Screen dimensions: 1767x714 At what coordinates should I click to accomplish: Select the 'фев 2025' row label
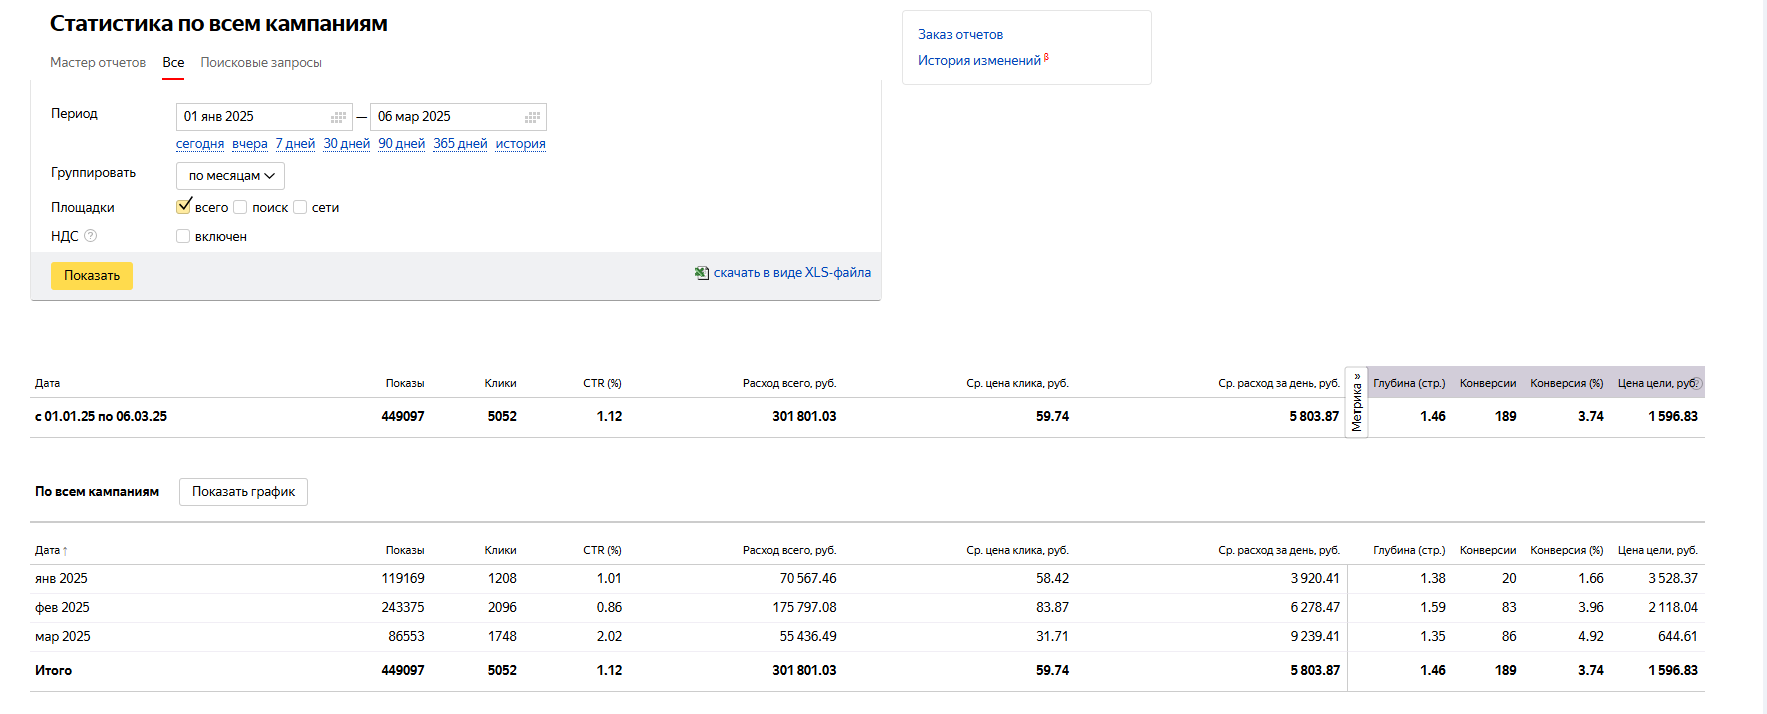62,608
